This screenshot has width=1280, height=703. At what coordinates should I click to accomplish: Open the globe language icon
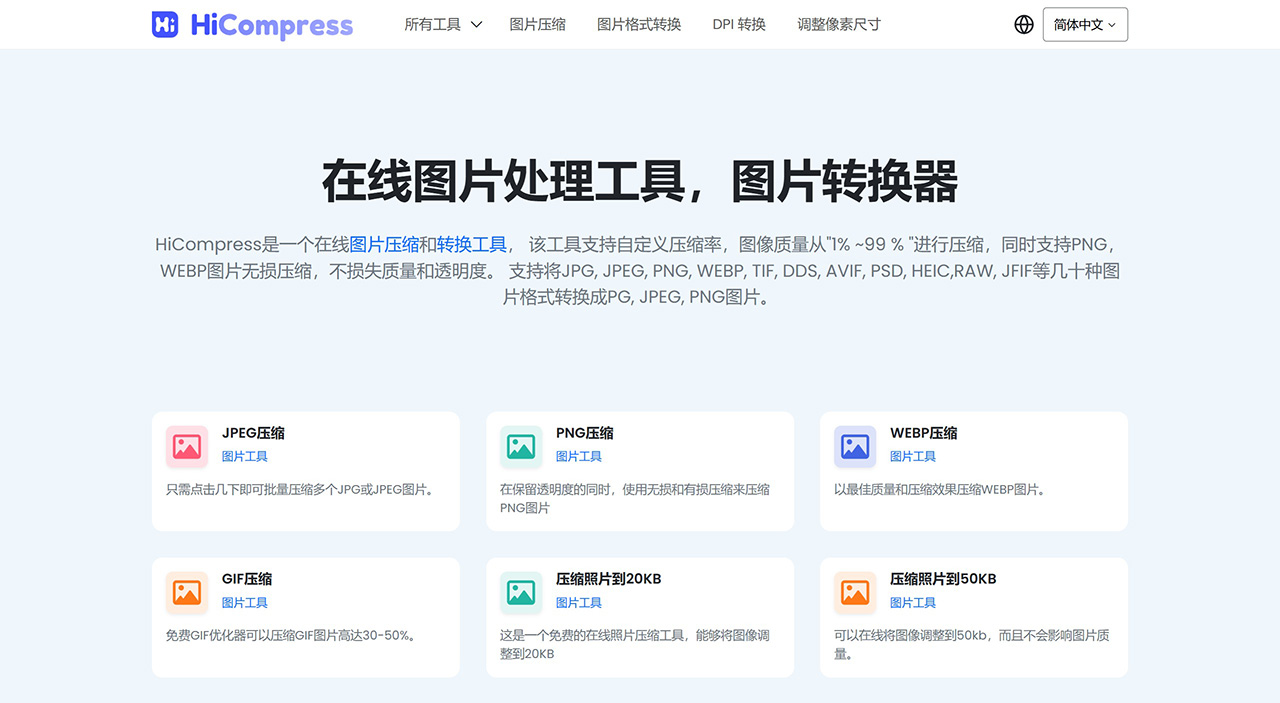tap(1023, 23)
